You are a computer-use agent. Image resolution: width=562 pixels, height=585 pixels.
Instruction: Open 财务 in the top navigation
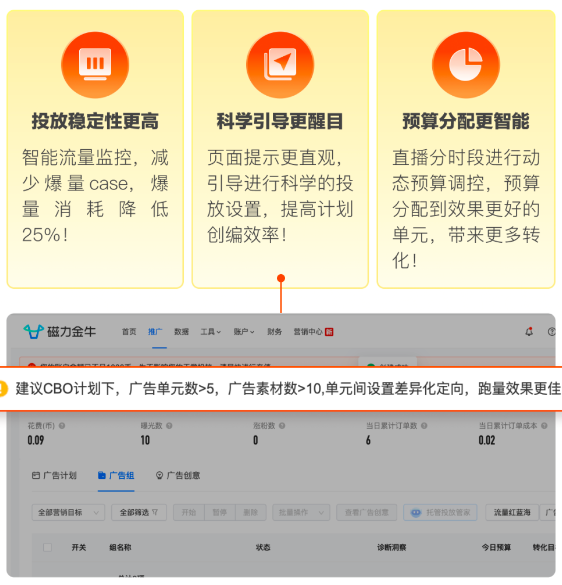tap(274, 331)
